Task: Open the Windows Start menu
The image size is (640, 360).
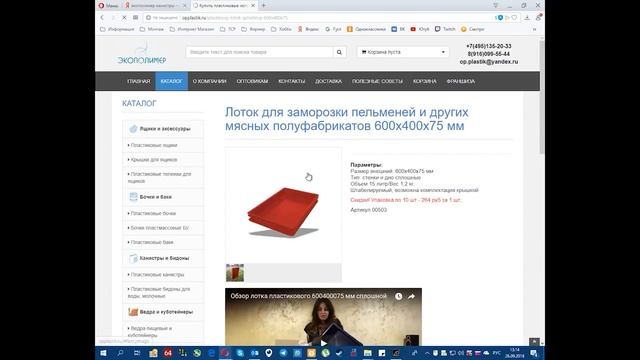Action: [103, 353]
